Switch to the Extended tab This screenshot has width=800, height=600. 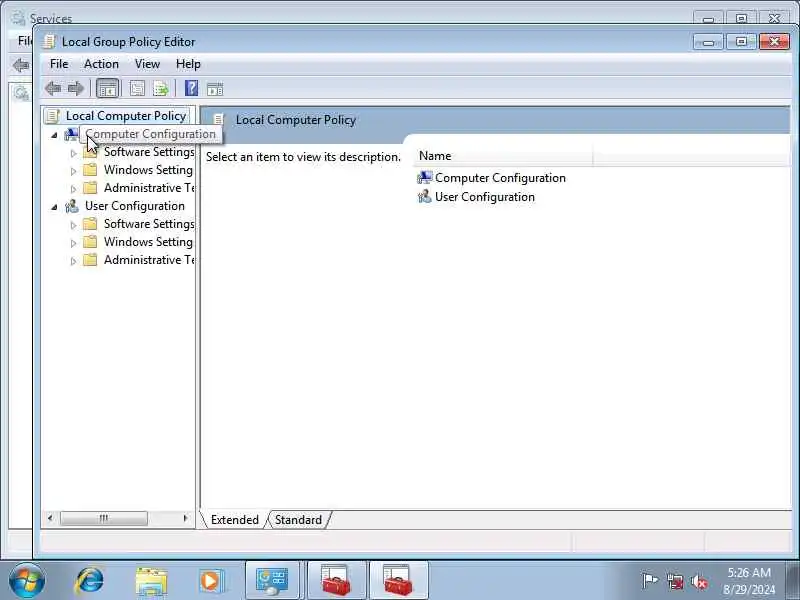coord(234,519)
